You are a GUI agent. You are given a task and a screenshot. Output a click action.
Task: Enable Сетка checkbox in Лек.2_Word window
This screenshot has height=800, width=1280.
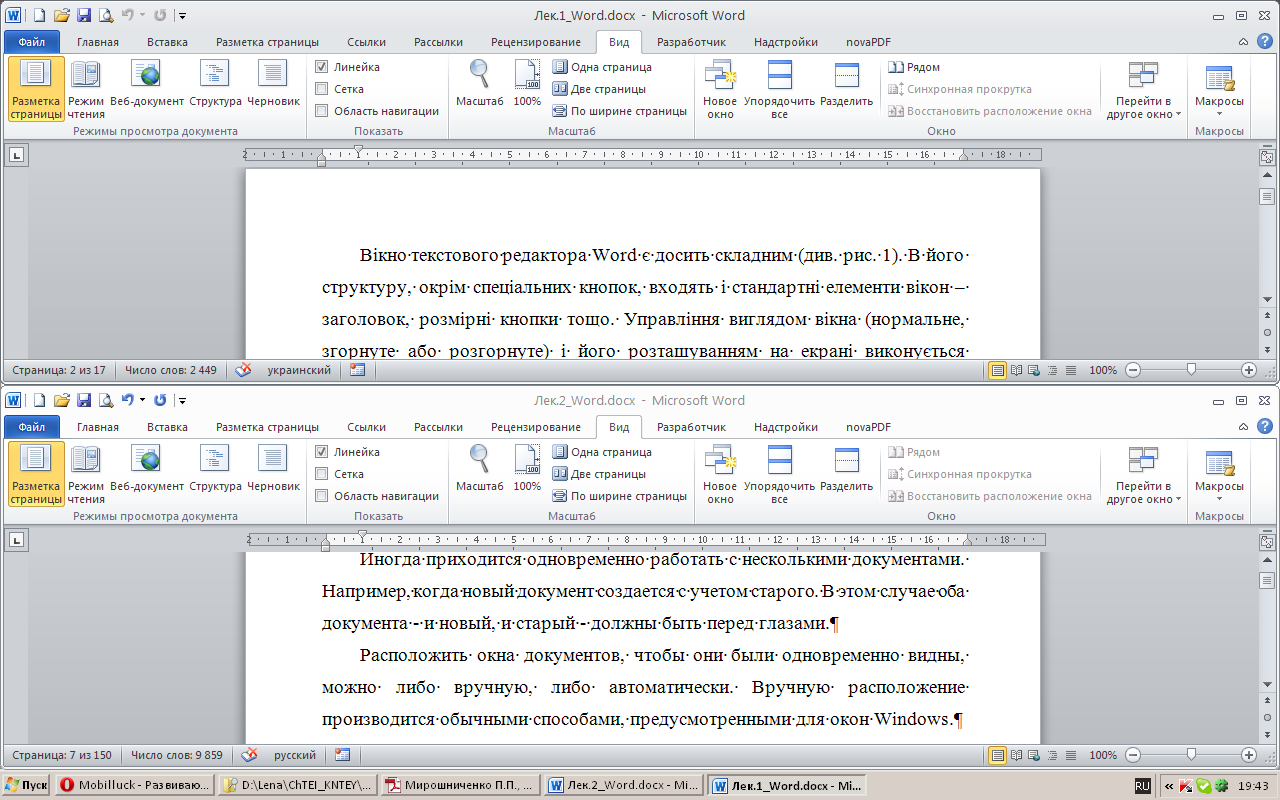coord(321,474)
